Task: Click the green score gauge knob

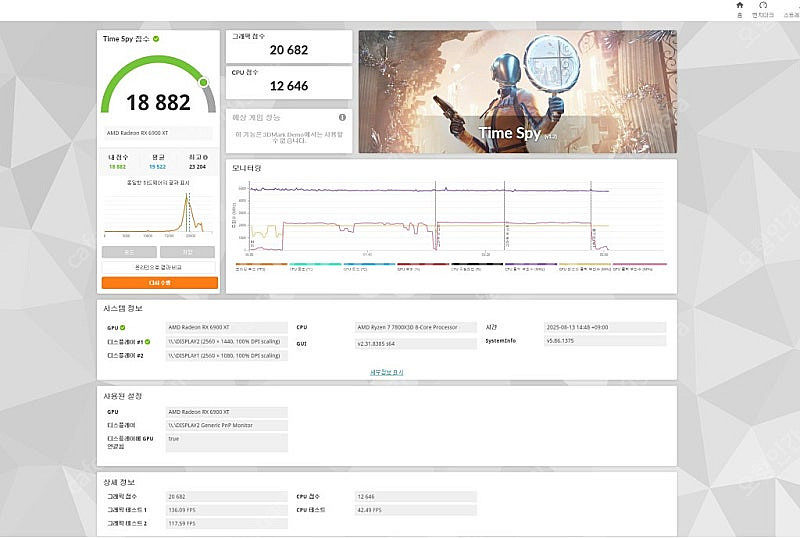Action: (x=204, y=82)
